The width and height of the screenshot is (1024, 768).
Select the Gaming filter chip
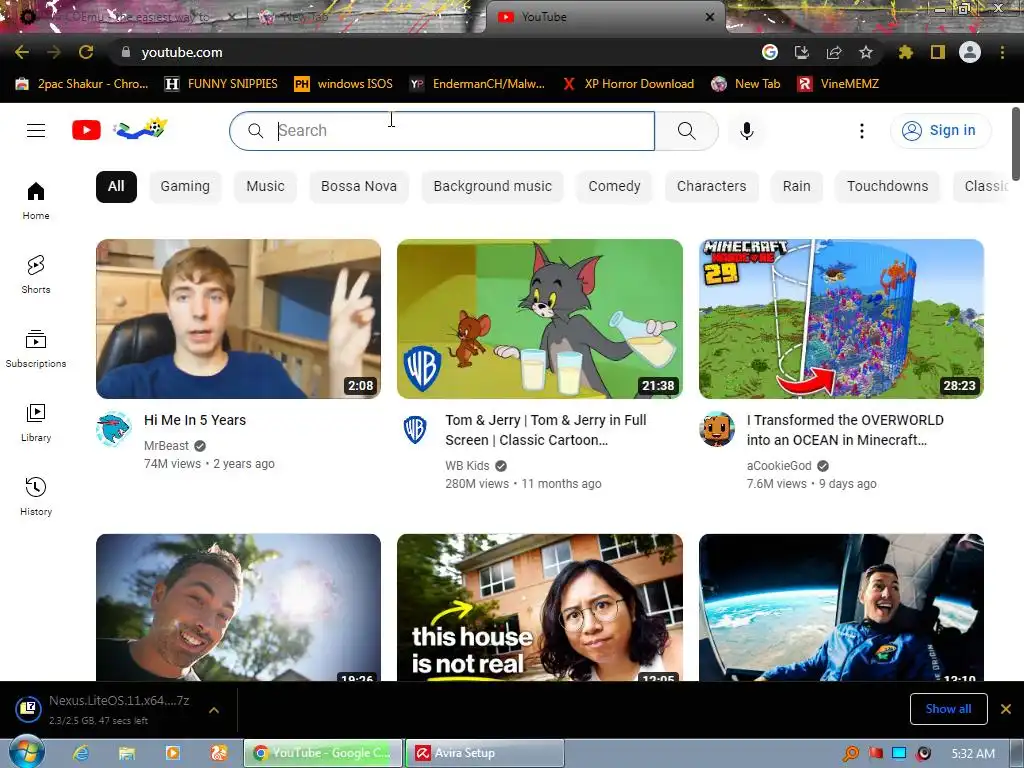tap(185, 187)
